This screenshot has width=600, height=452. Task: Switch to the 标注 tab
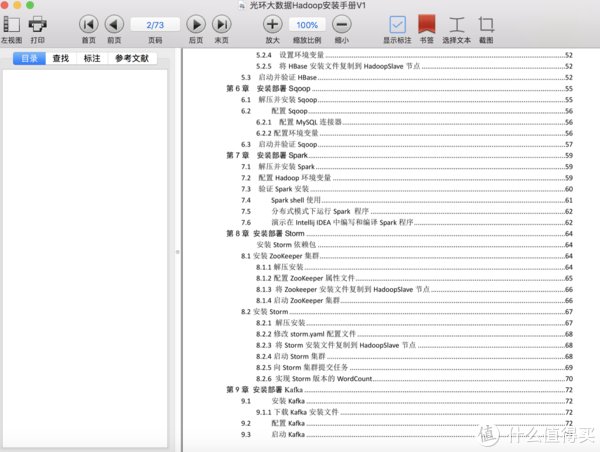(92, 59)
